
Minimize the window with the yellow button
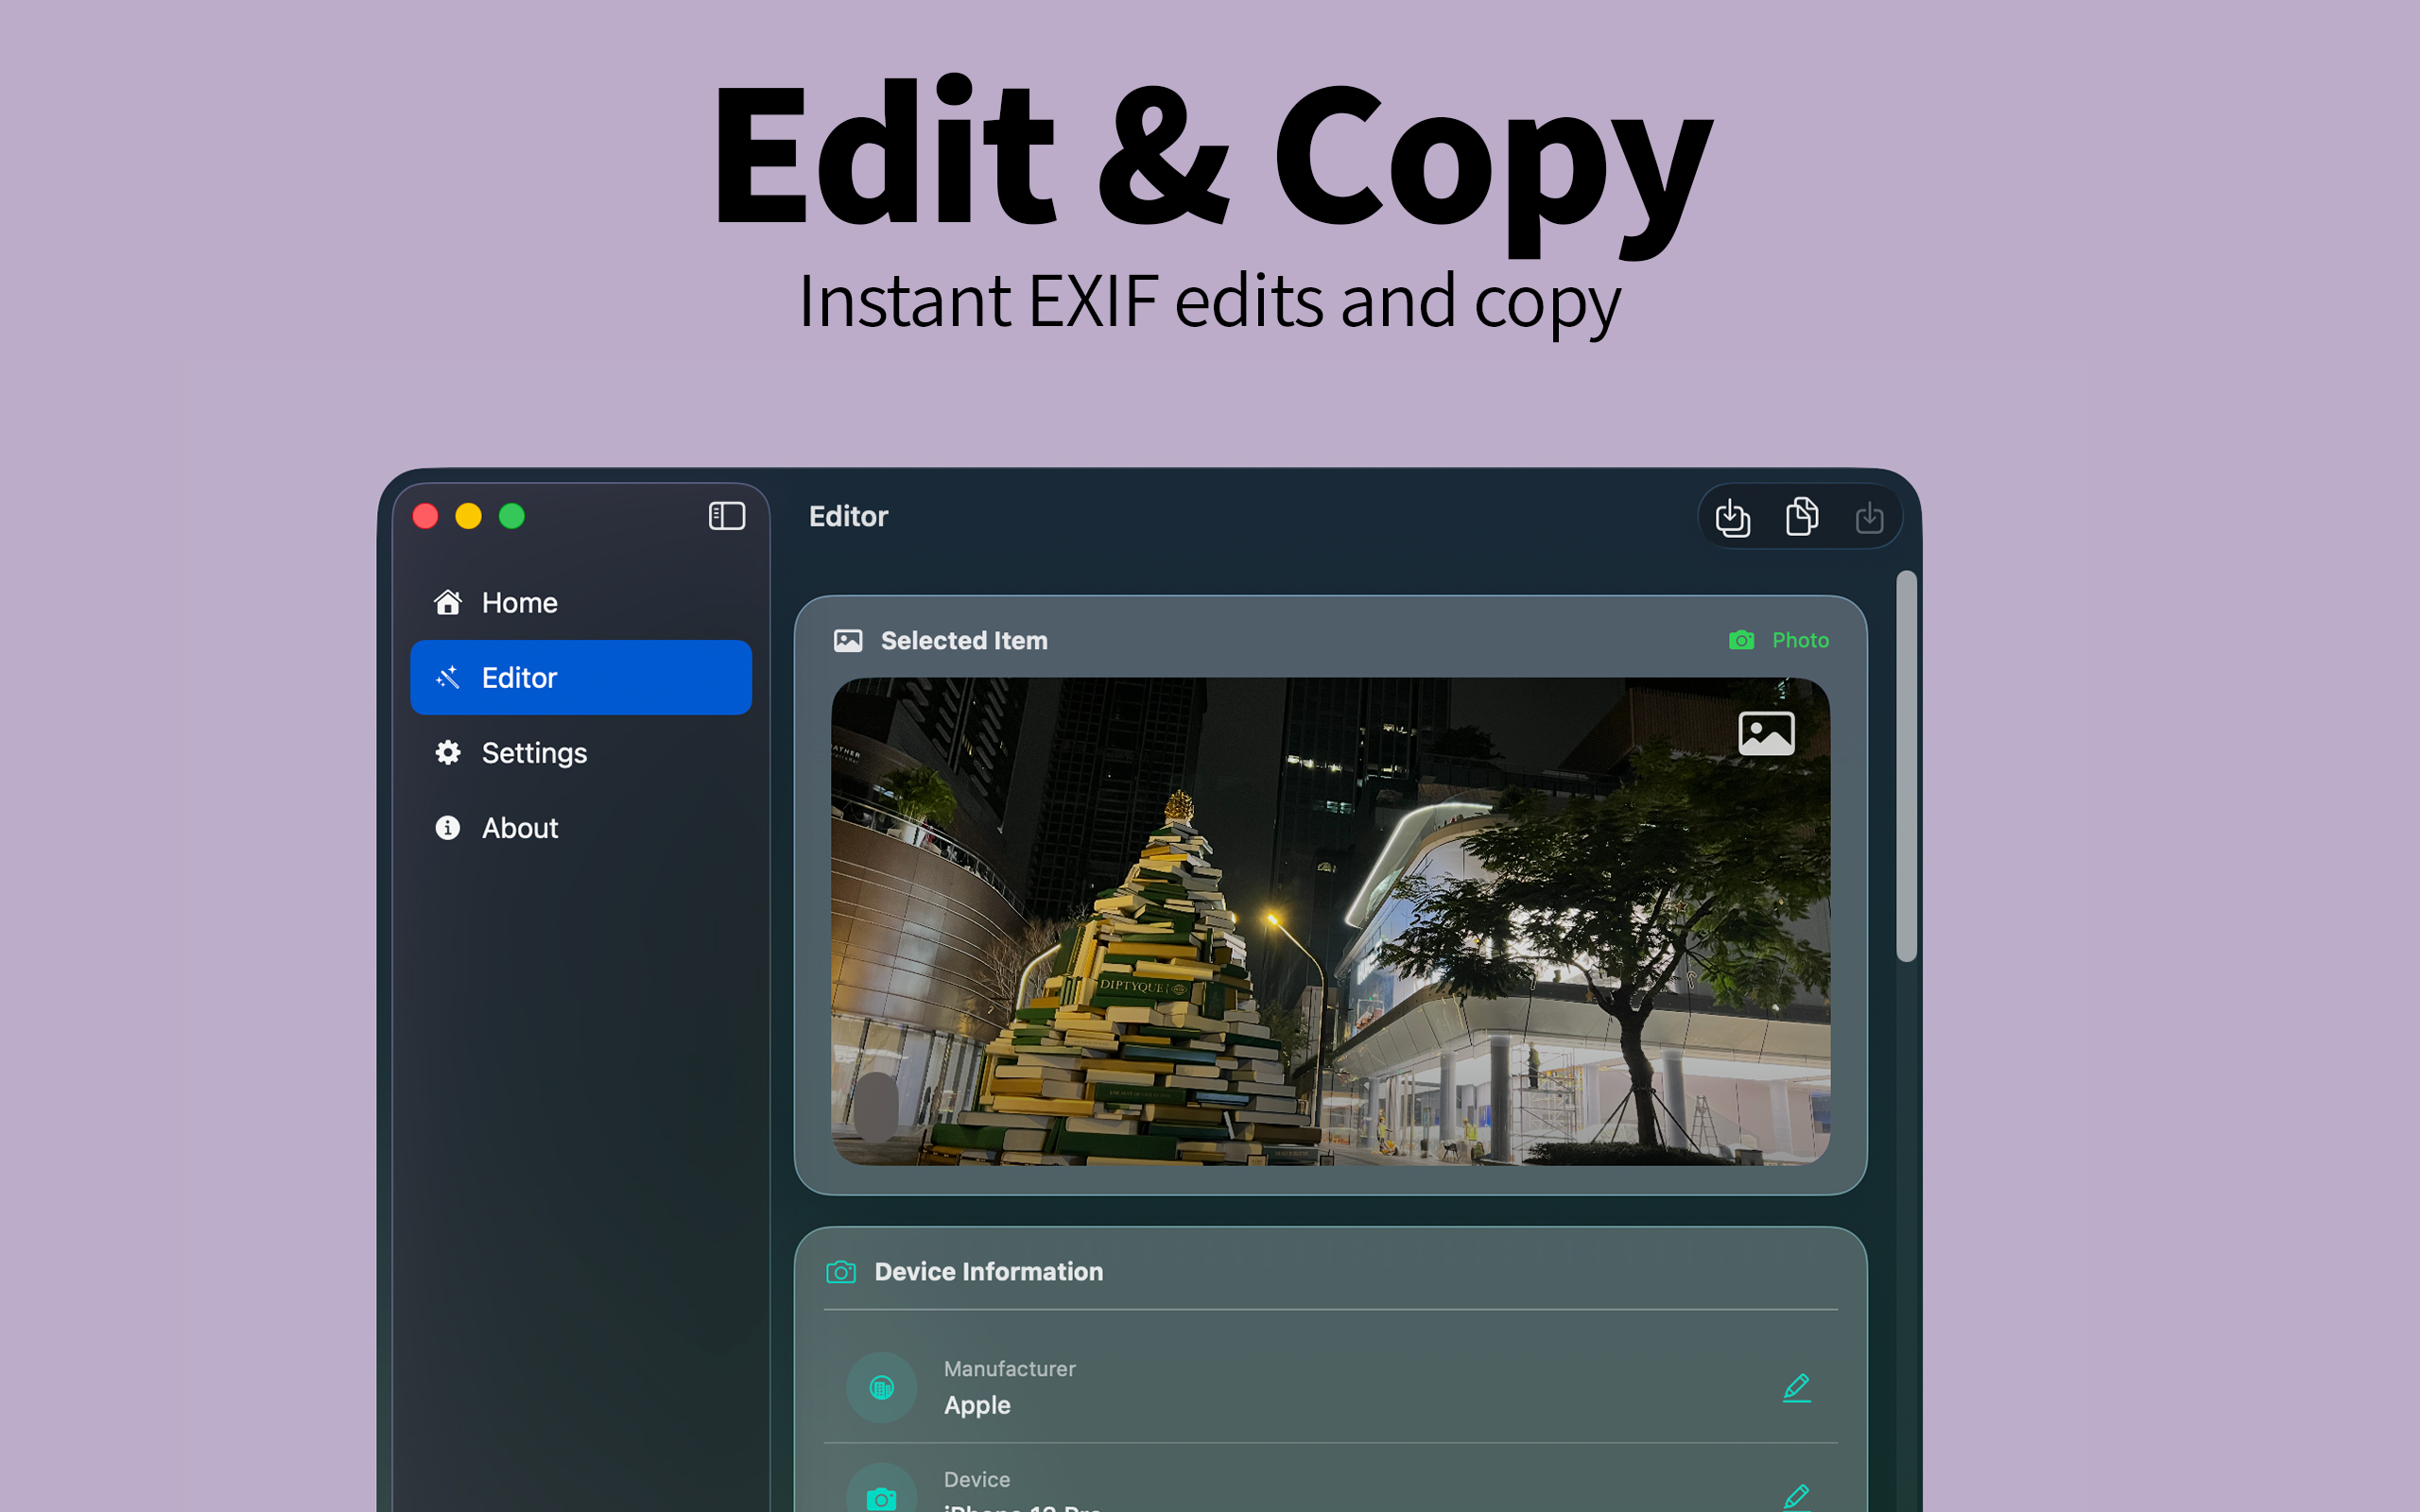(468, 516)
